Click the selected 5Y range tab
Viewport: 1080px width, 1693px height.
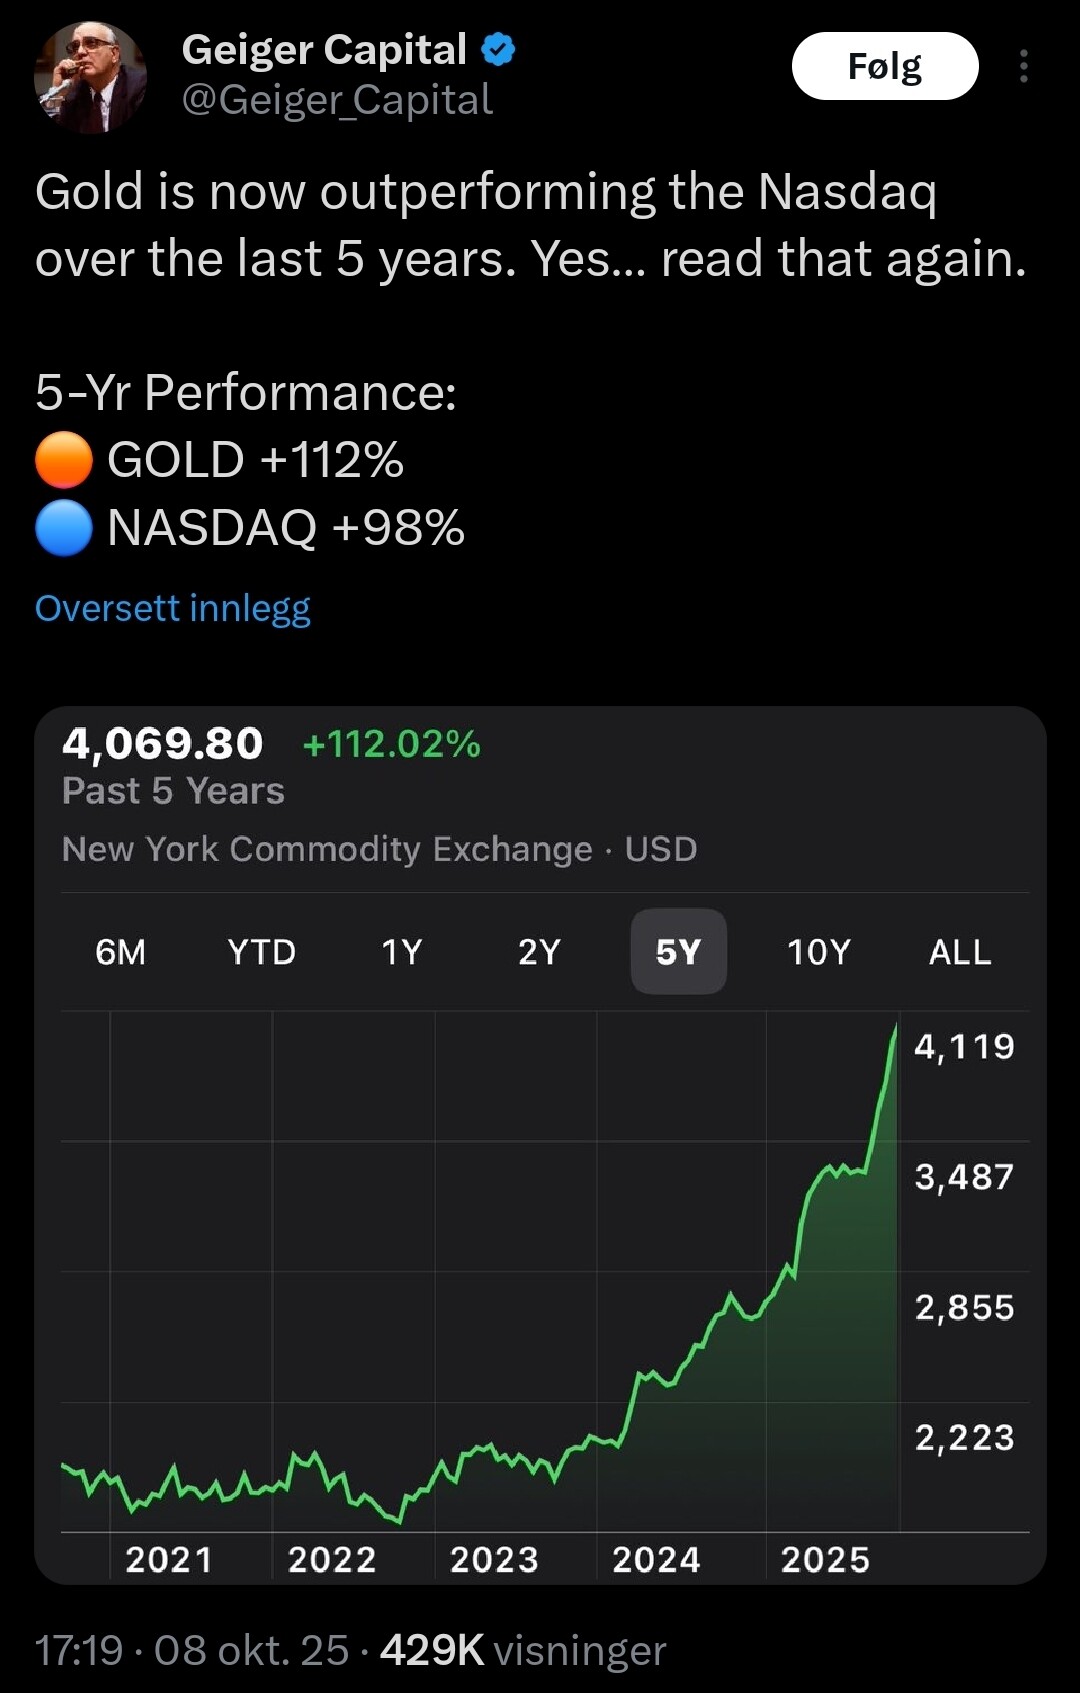(678, 952)
